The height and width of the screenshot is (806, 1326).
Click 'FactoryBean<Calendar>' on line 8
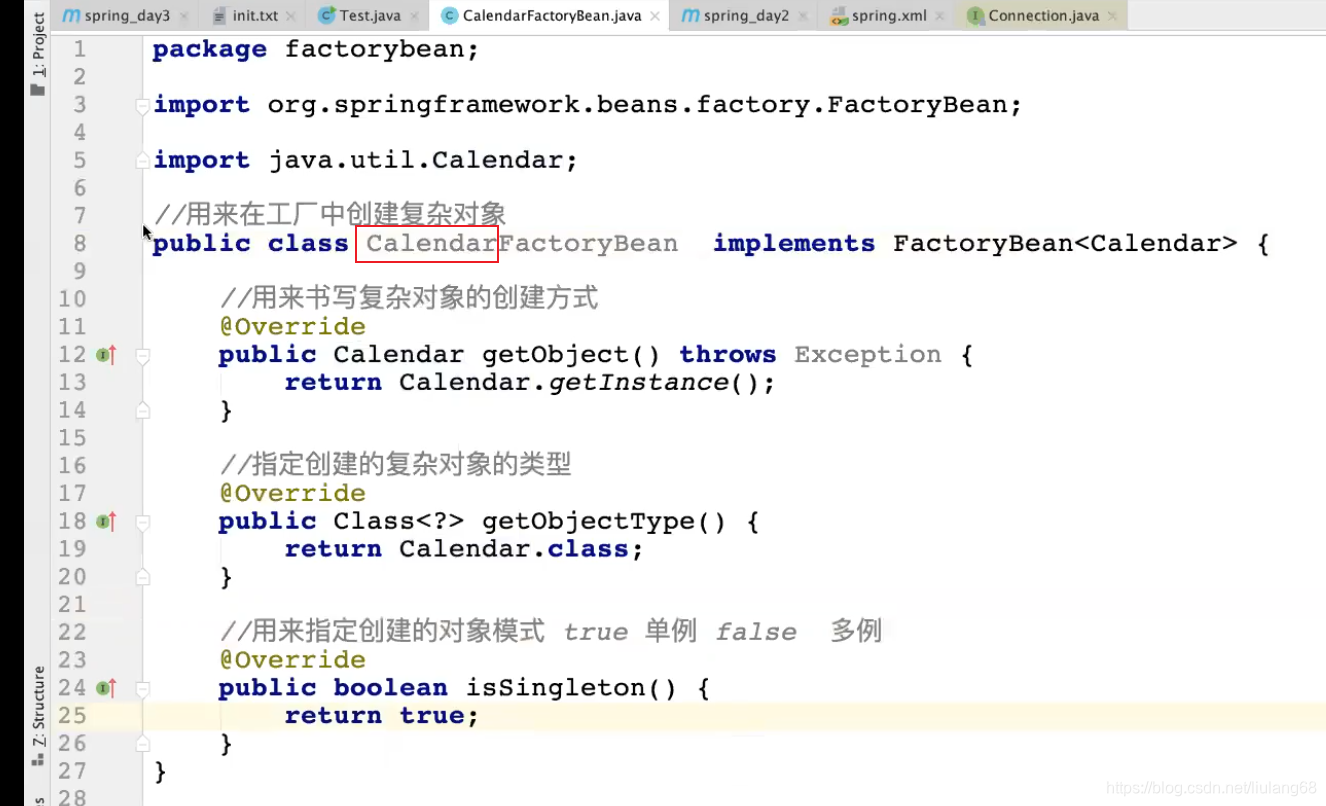tap(1065, 244)
